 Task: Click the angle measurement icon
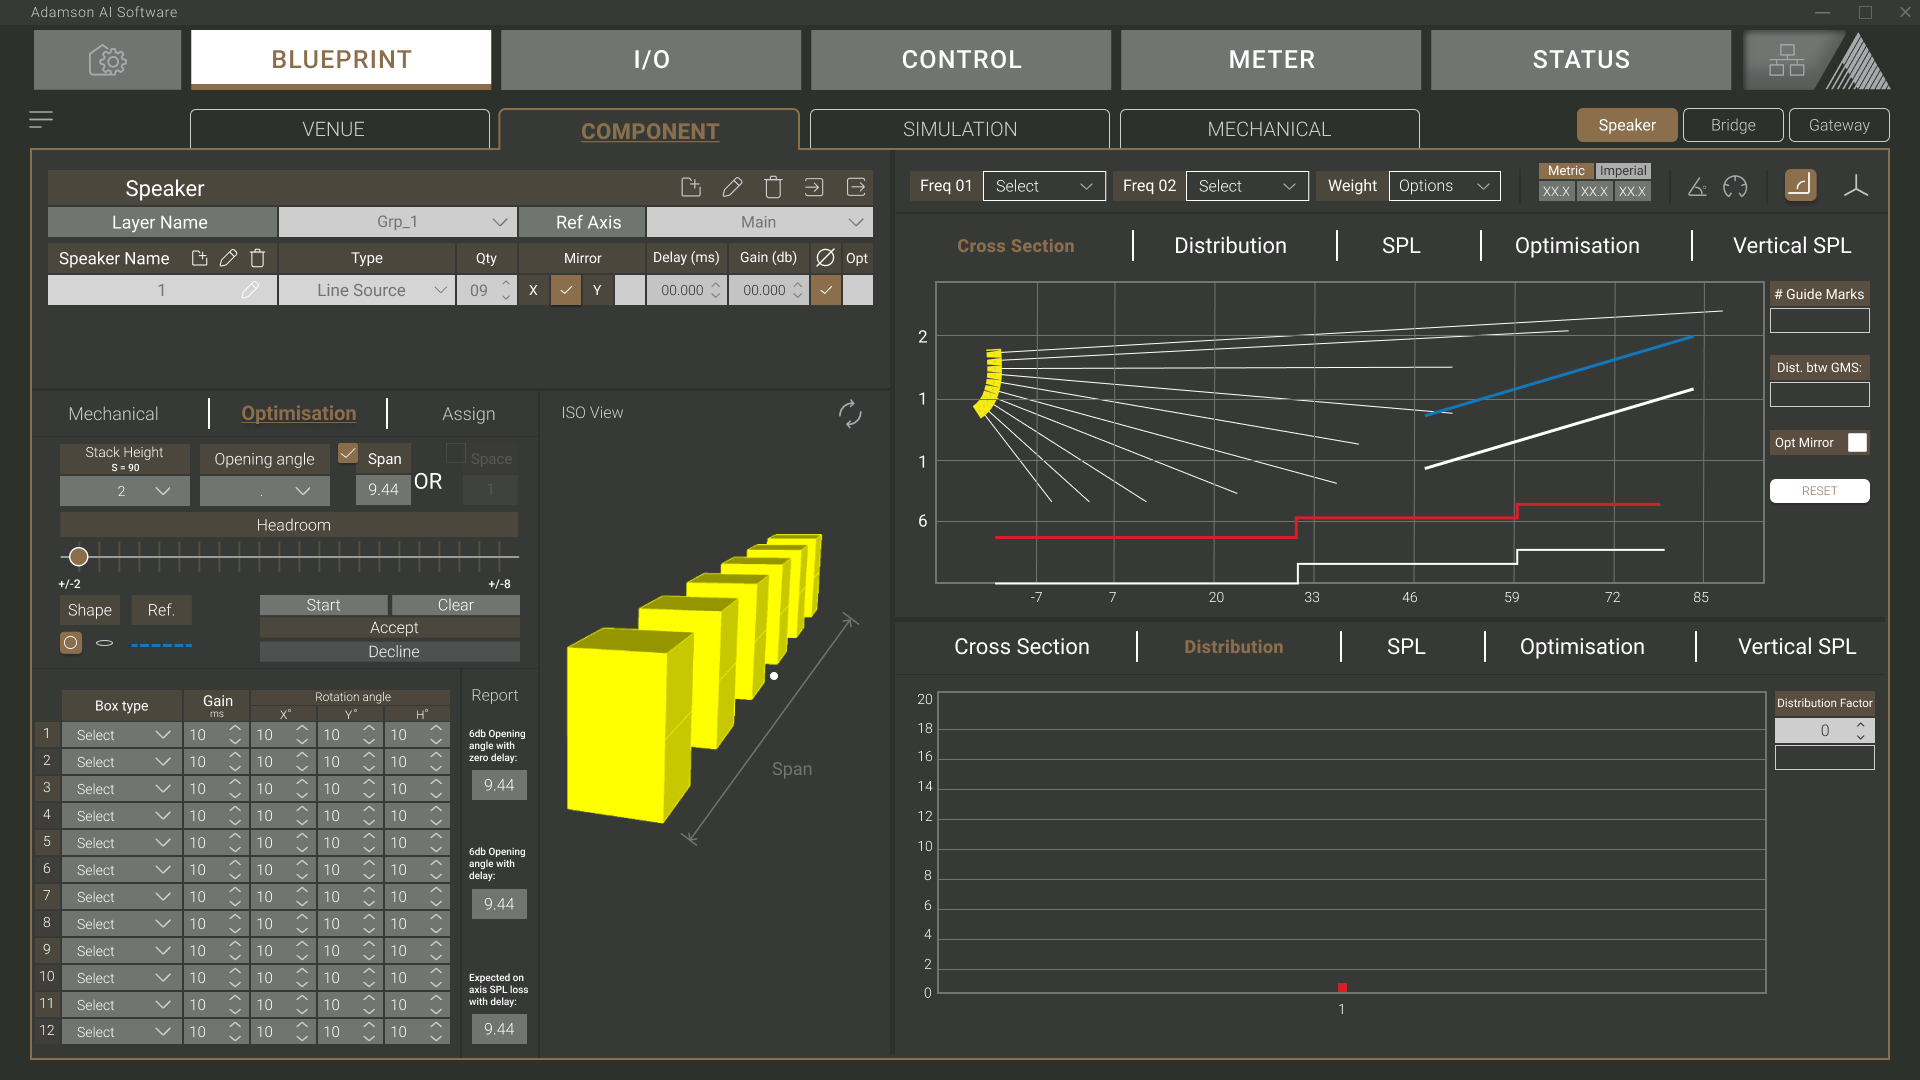tap(1697, 187)
